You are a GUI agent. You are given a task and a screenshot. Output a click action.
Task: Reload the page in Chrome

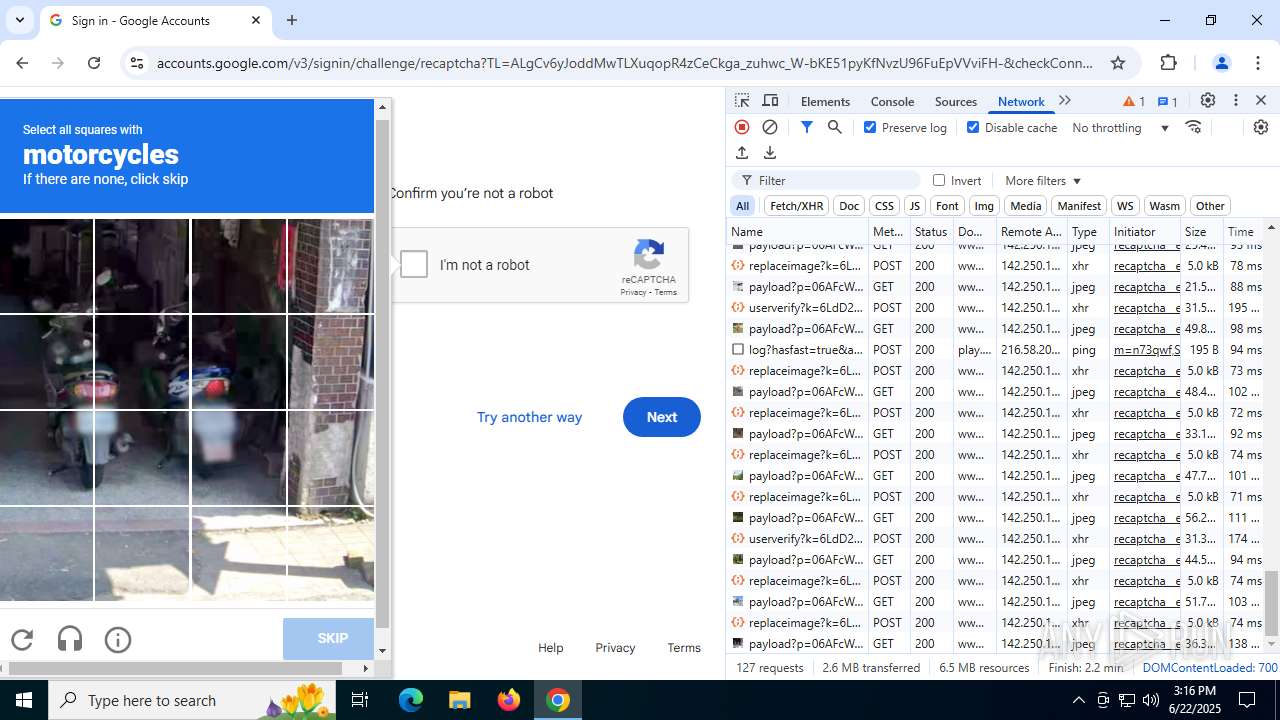pyautogui.click(x=94, y=63)
